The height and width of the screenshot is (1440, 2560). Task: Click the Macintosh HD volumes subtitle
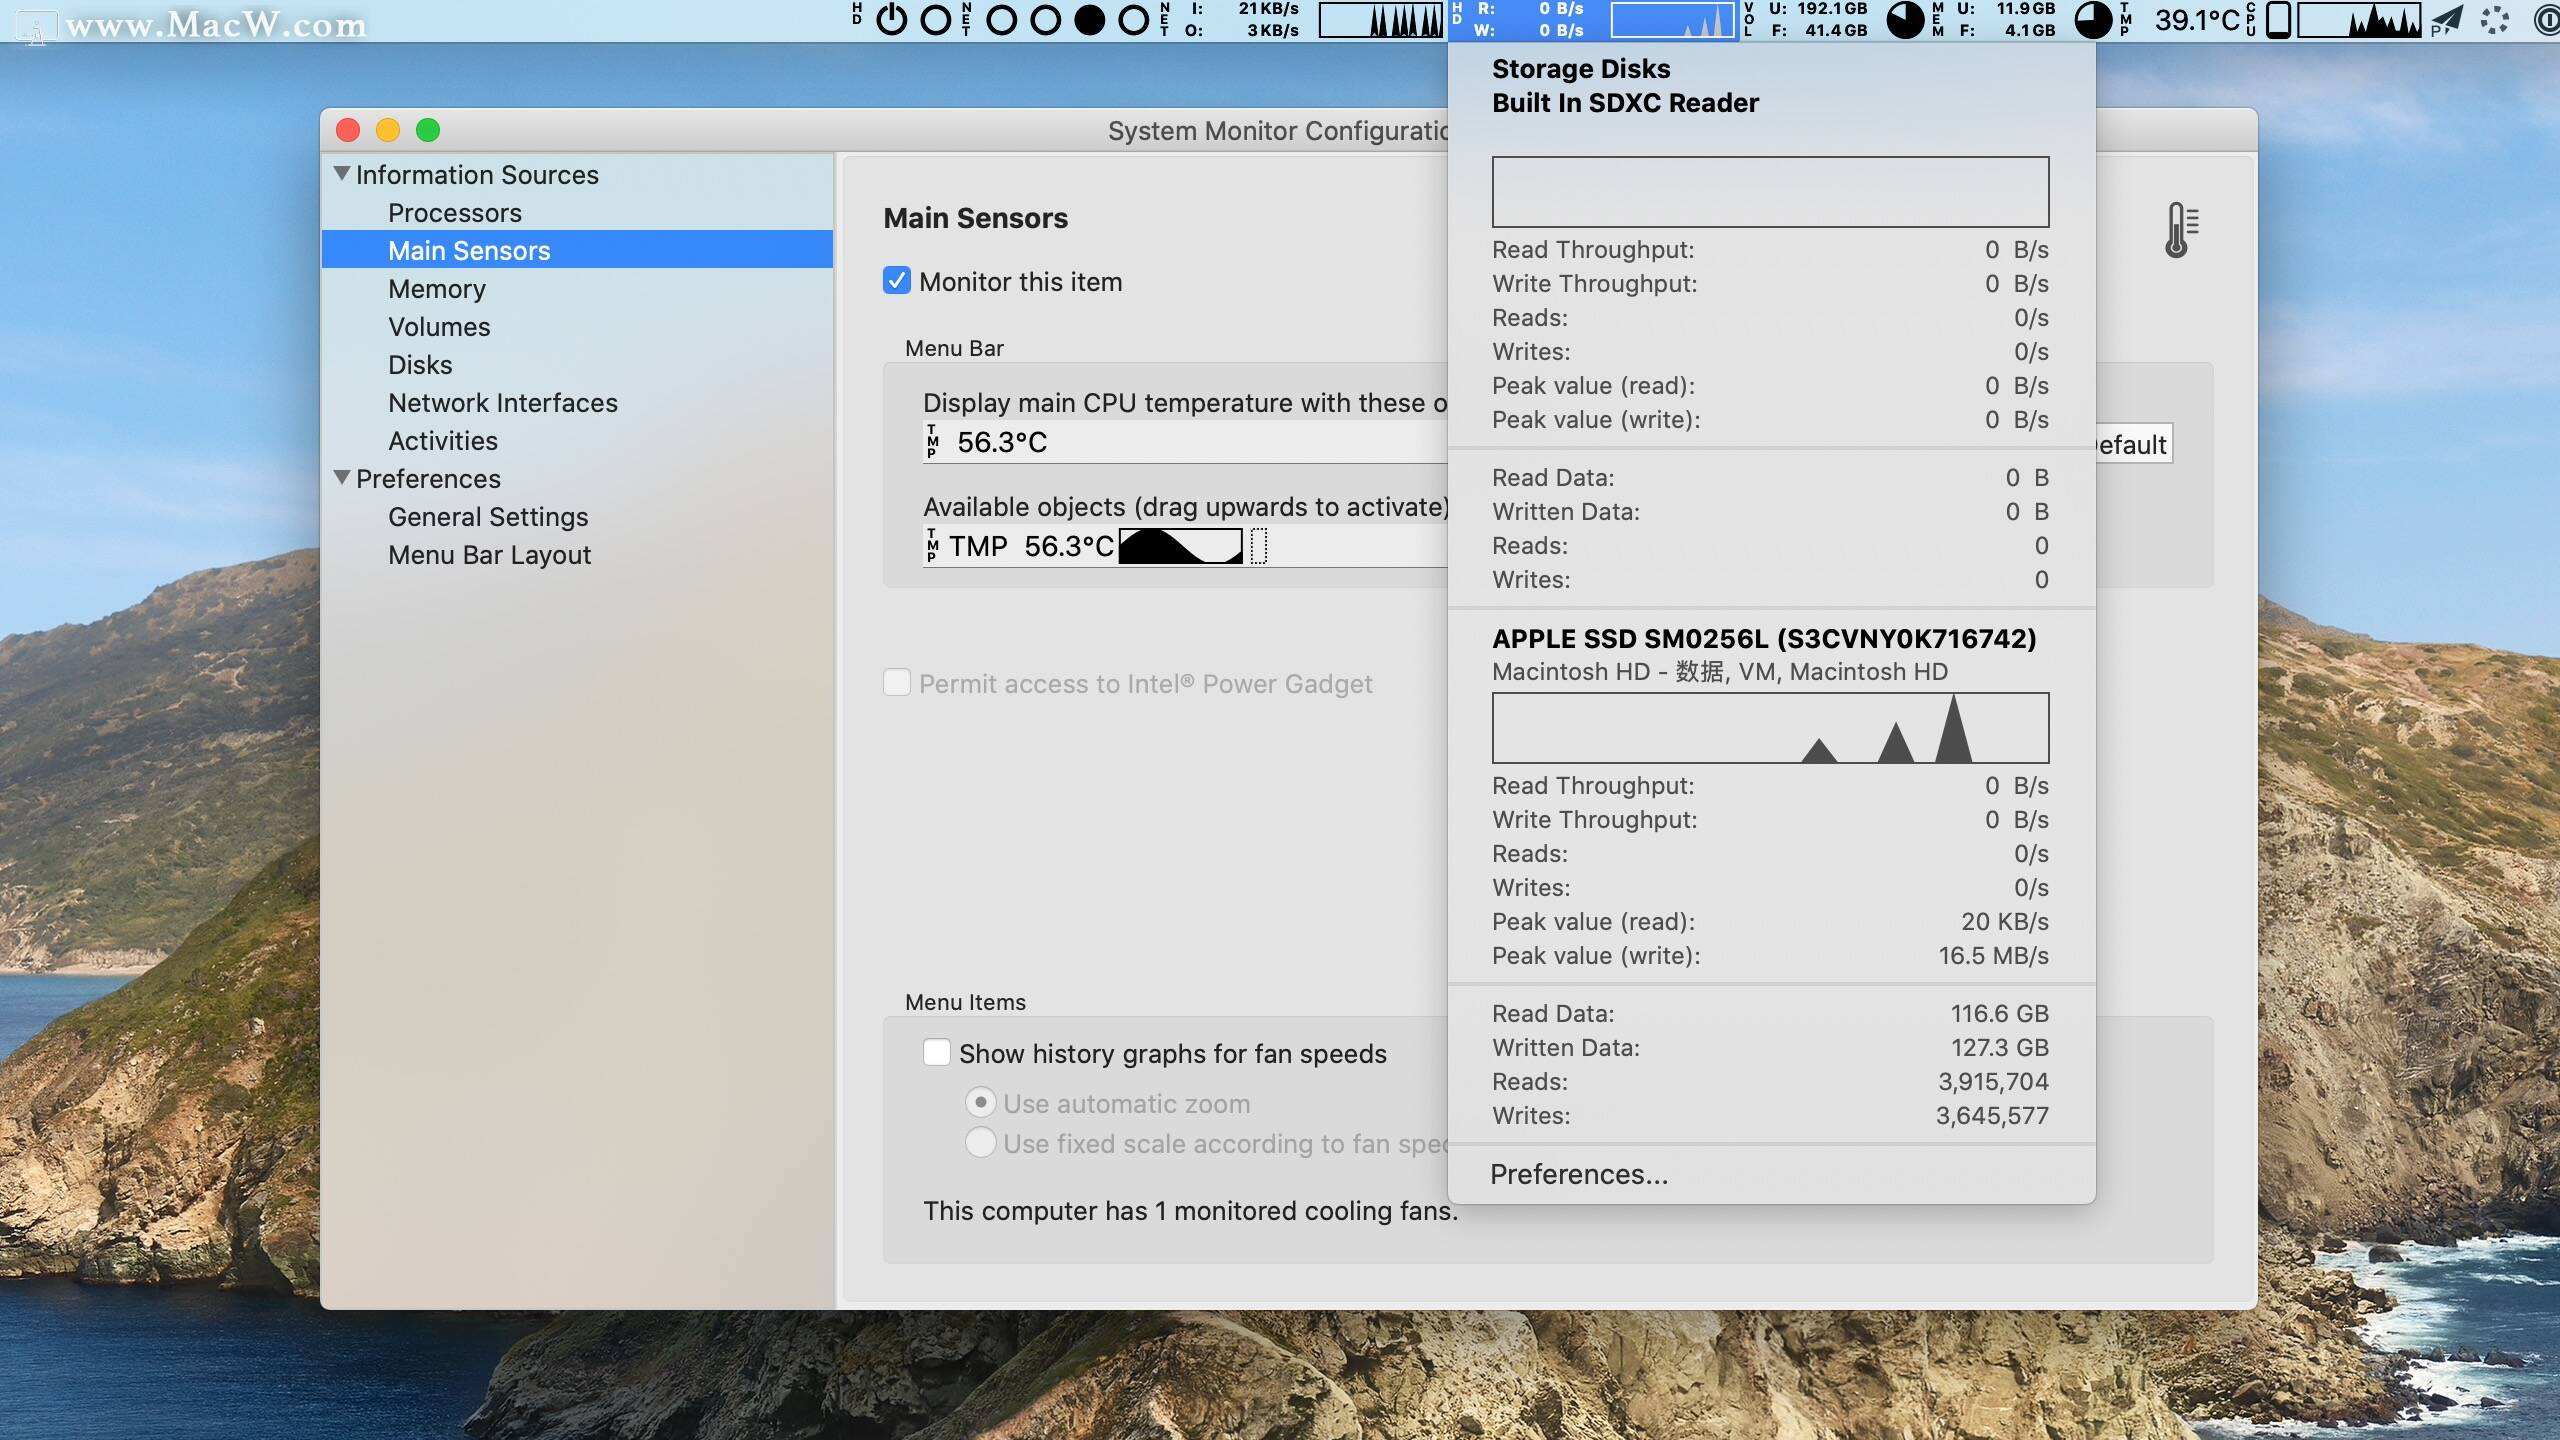[1720, 672]
